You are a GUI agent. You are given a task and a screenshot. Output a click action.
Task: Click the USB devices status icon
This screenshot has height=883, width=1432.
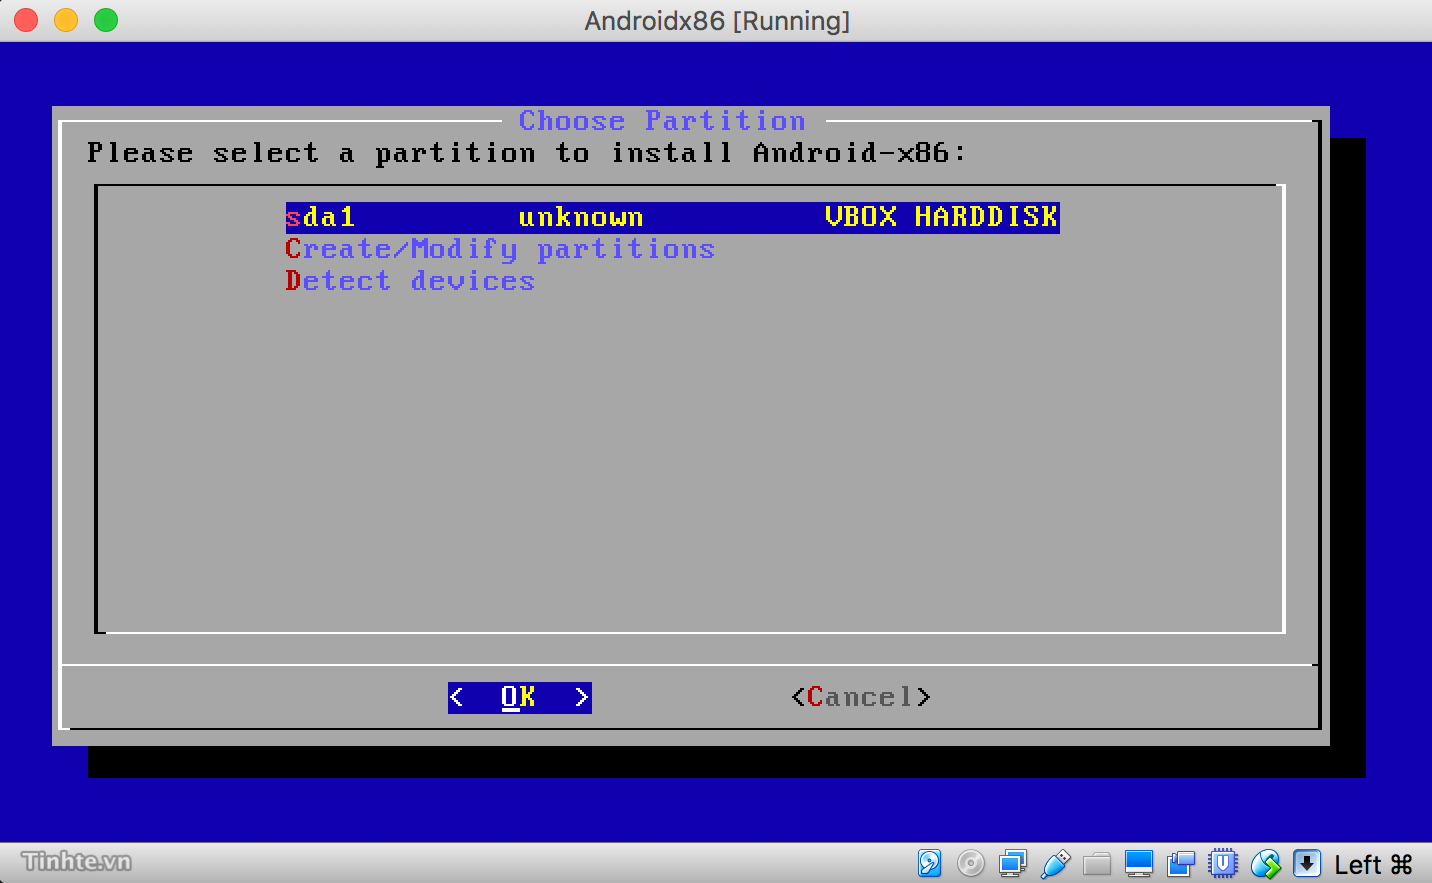point(1055,863)
